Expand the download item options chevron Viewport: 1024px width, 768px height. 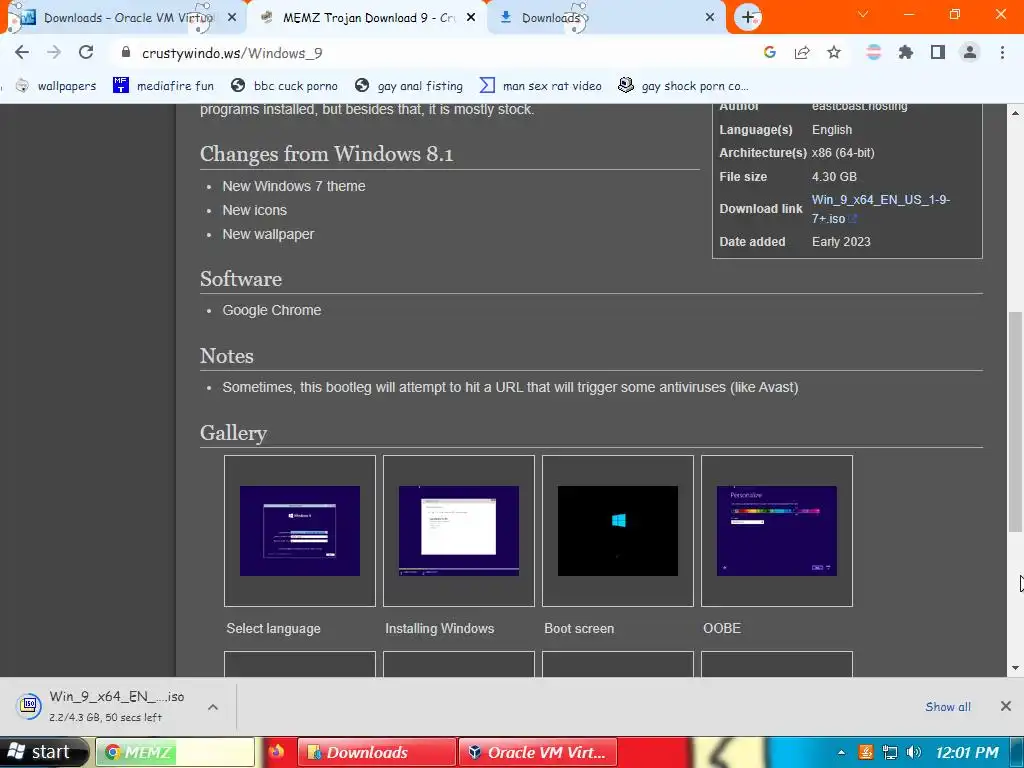(213, 707)
